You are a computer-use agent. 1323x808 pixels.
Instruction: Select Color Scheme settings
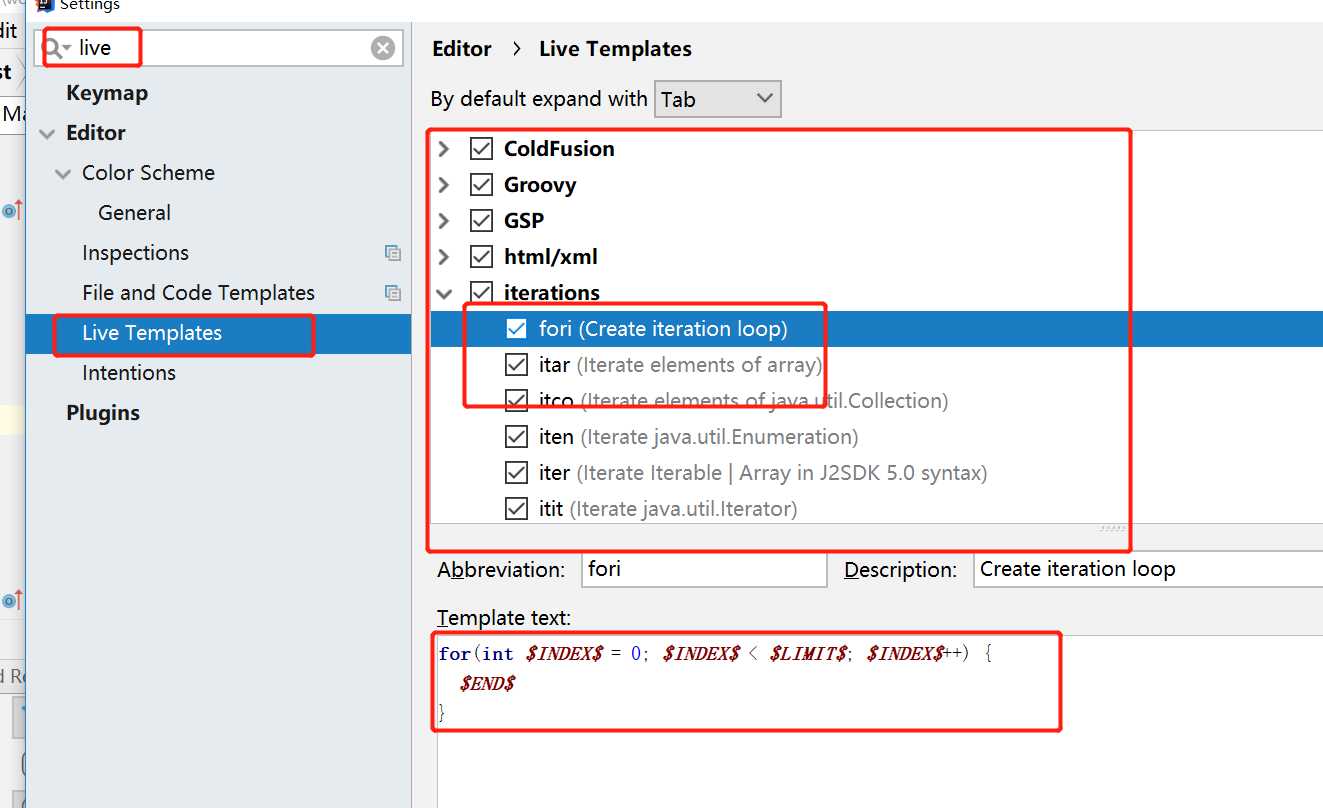(x=148, y=173)
